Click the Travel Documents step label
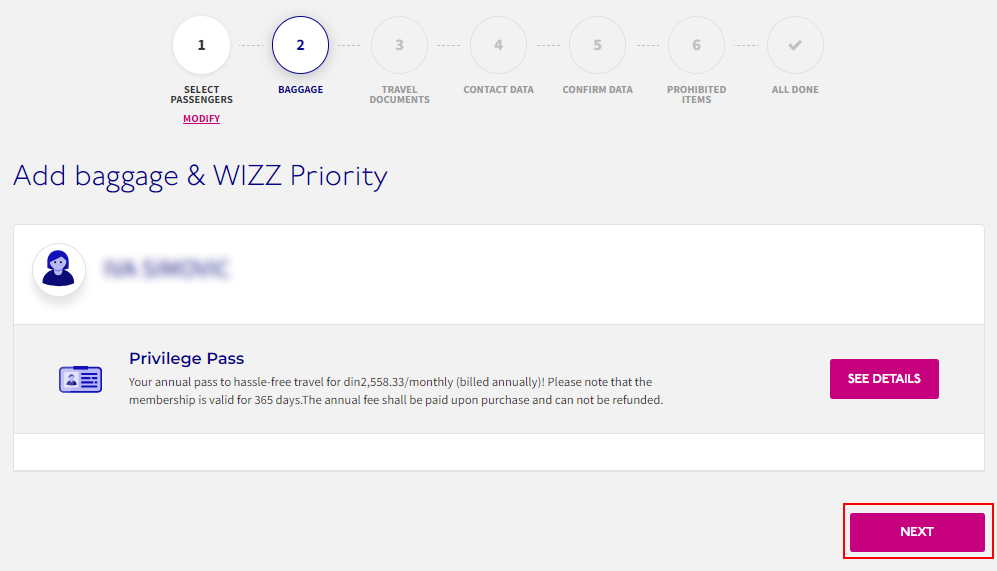Image resolution: width=997 pixels, height=571 pixels. point(399,95)
